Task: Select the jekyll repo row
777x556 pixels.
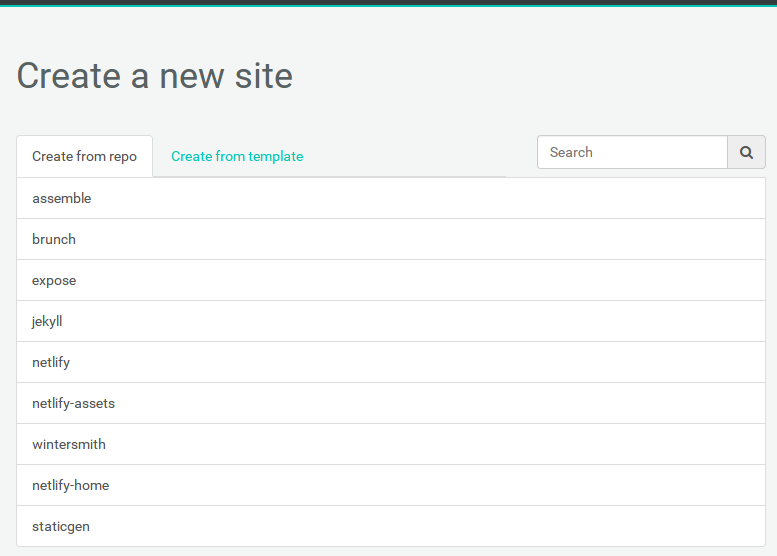Action: 391,322
